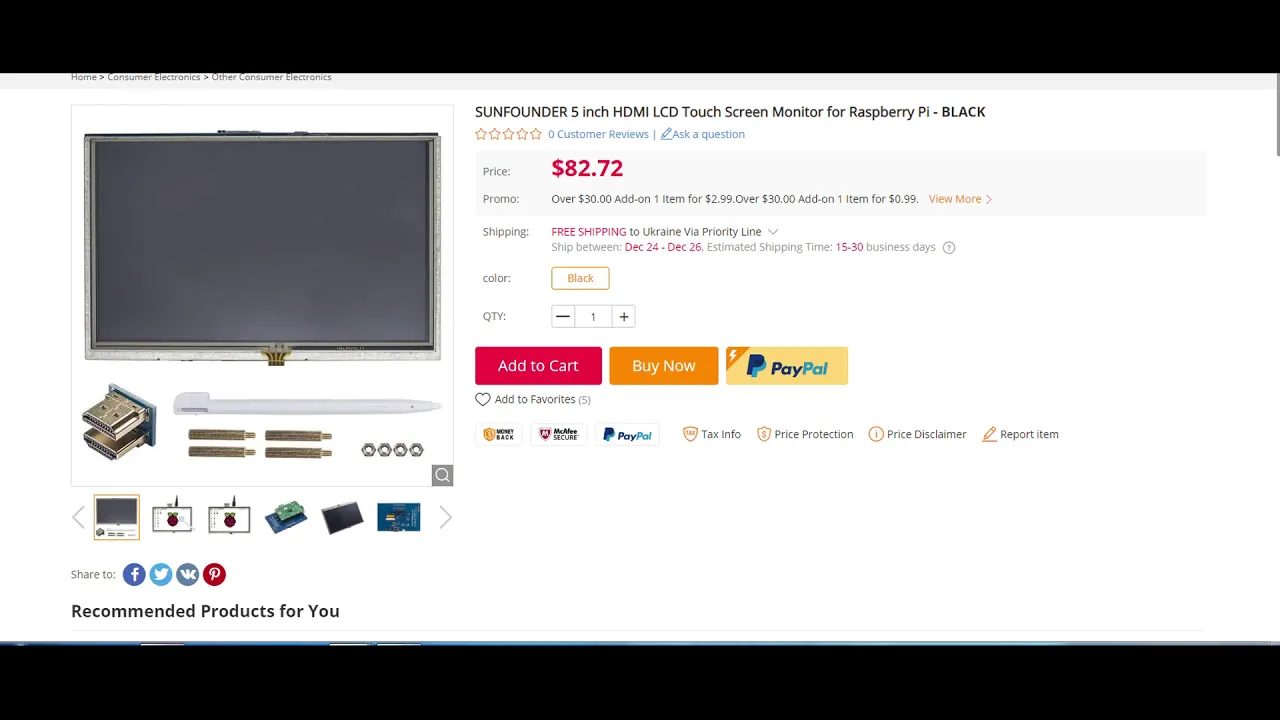This screenshot has width=1280, height=720.
Task: Click the shipping time help question icon
Action: pos(949,248)
